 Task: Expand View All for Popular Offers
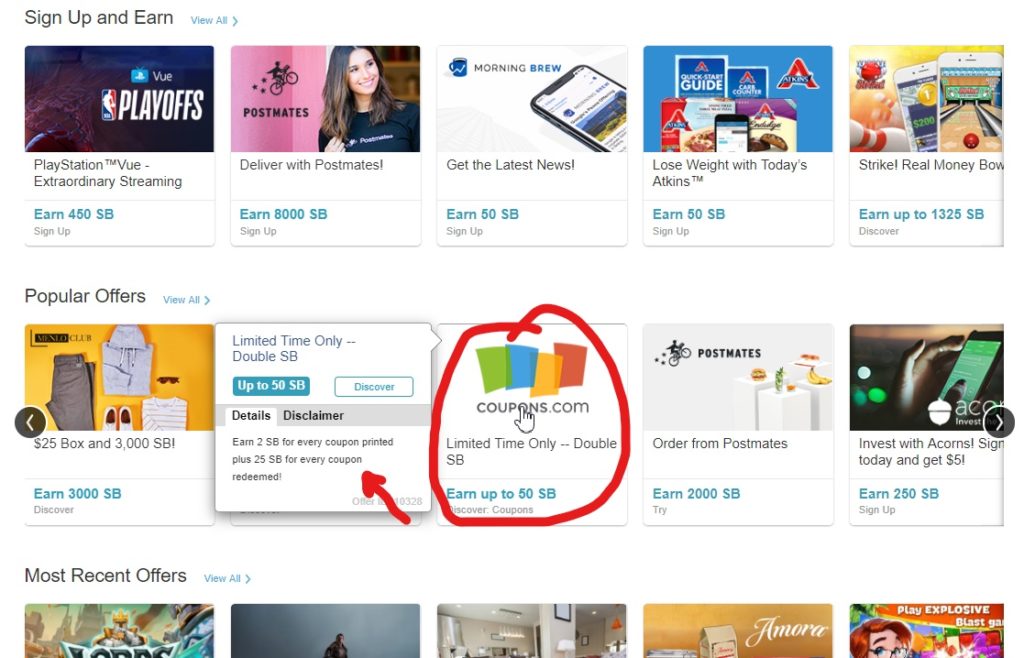[x=187, y=300]
